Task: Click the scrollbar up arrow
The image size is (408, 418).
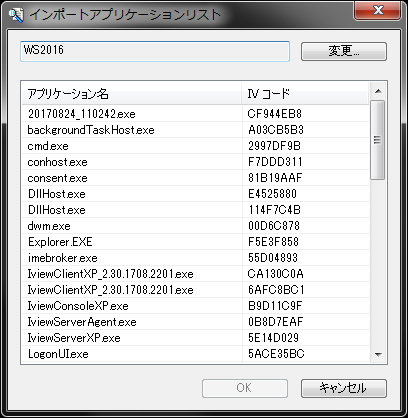Action: [x=378, y=91]
